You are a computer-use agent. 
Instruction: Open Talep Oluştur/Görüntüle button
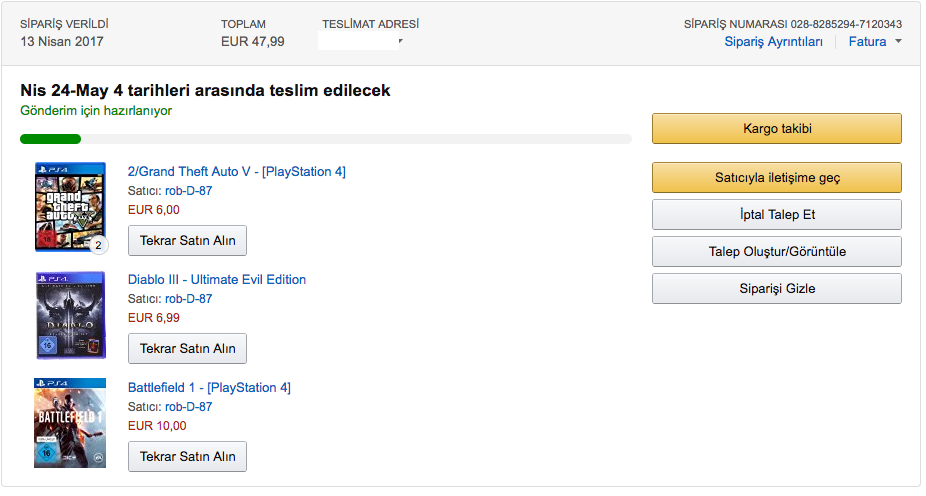coord(776,251)
